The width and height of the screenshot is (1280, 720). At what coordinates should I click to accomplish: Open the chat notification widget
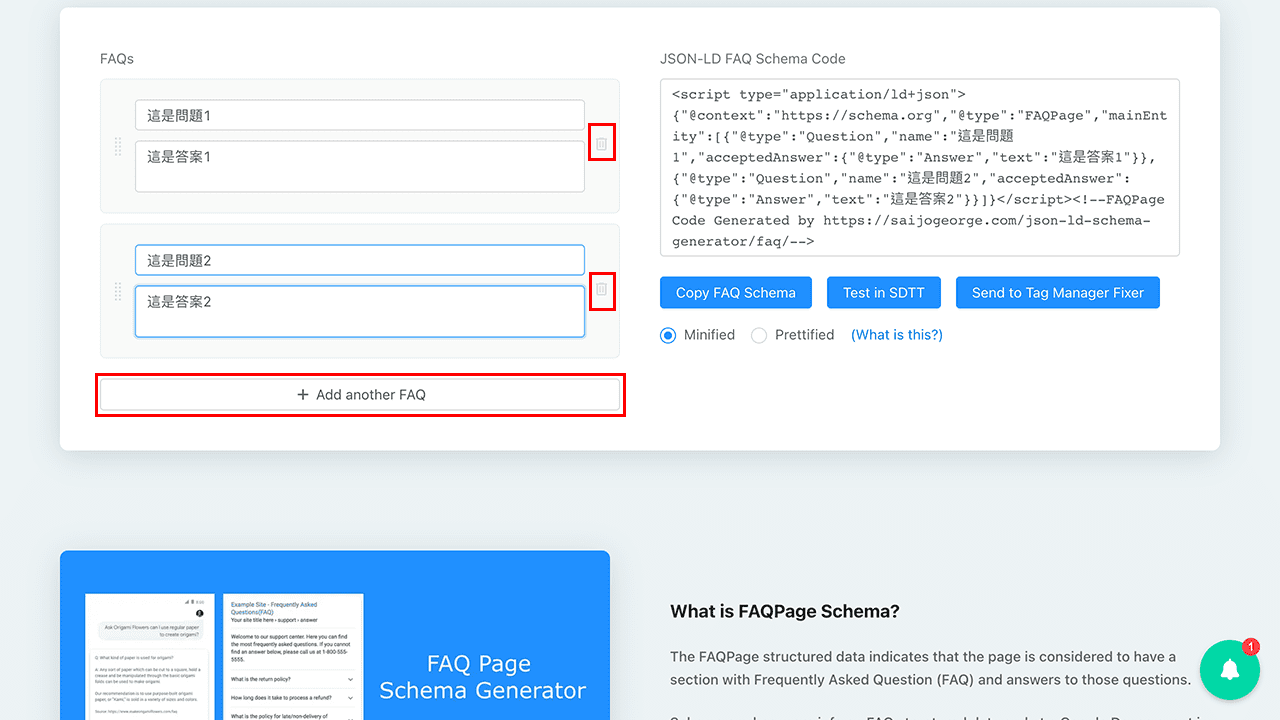point(1229,670)
